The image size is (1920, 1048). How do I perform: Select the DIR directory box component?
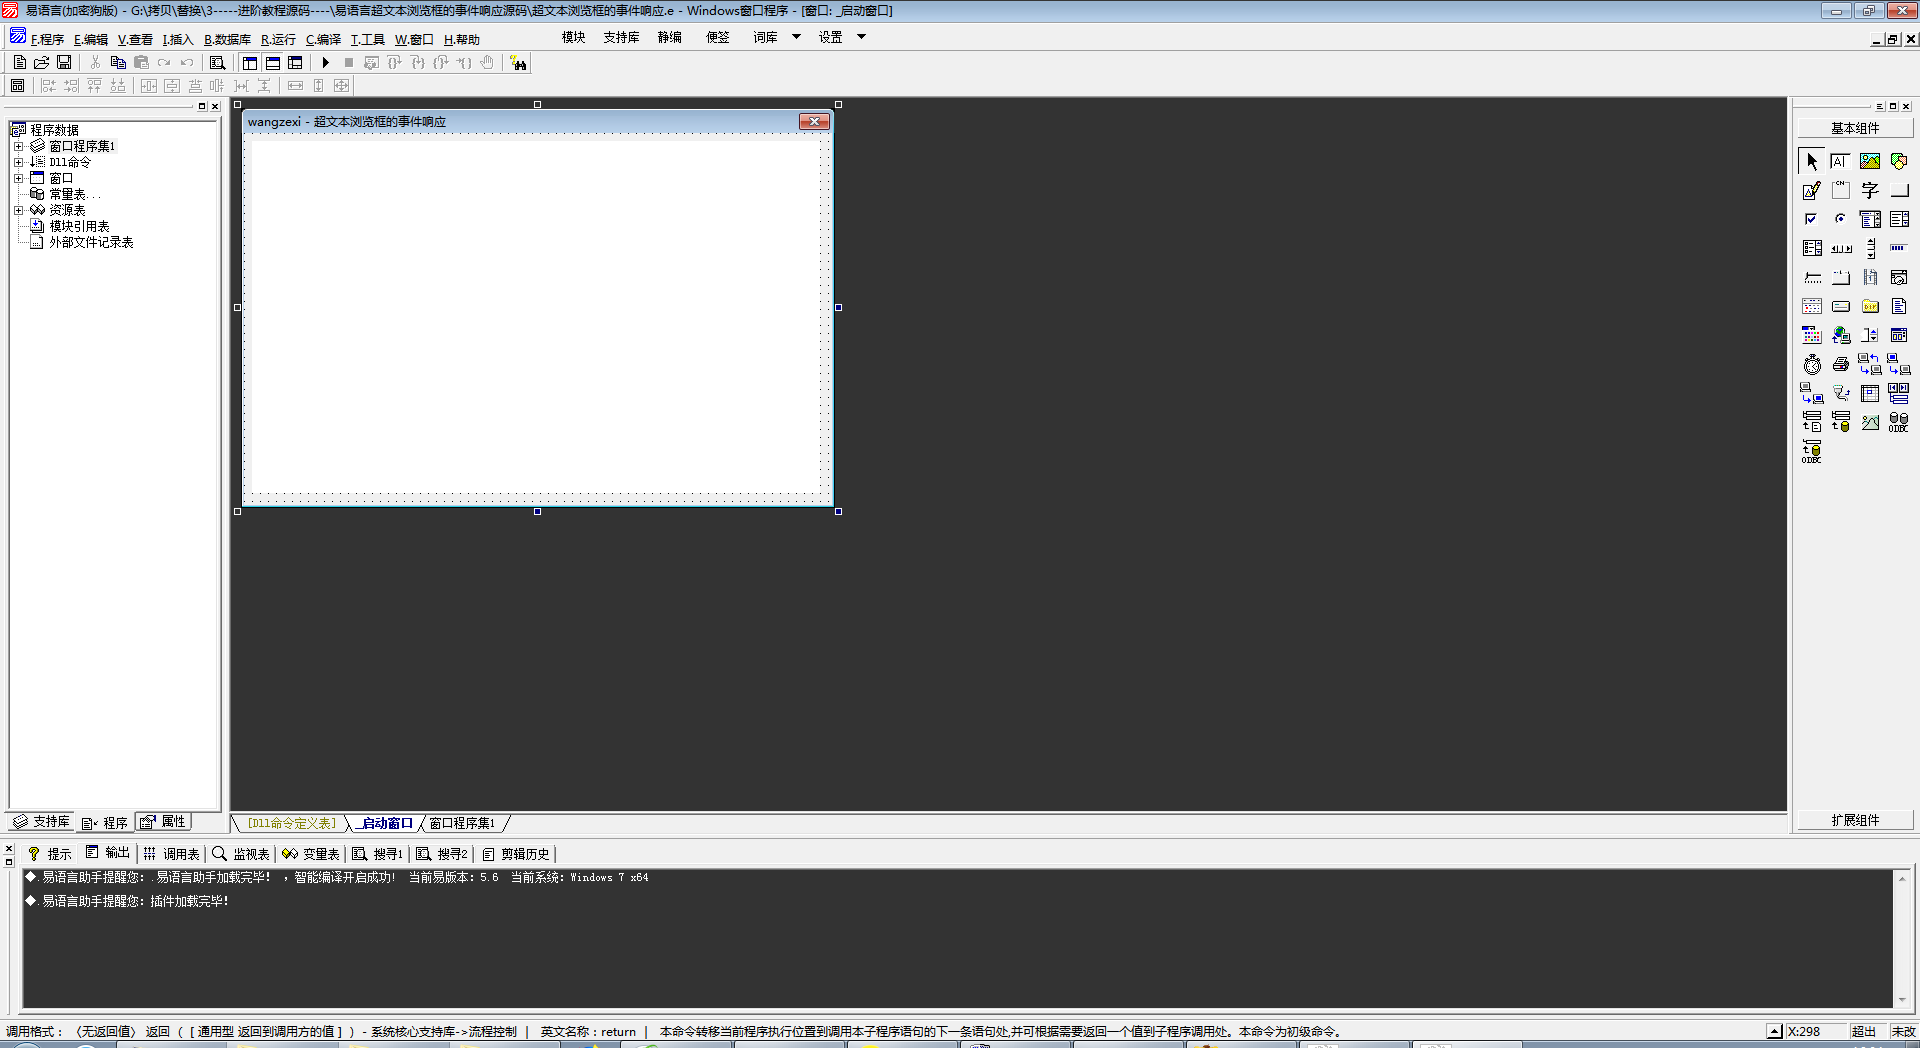(x=1870, y=306)
